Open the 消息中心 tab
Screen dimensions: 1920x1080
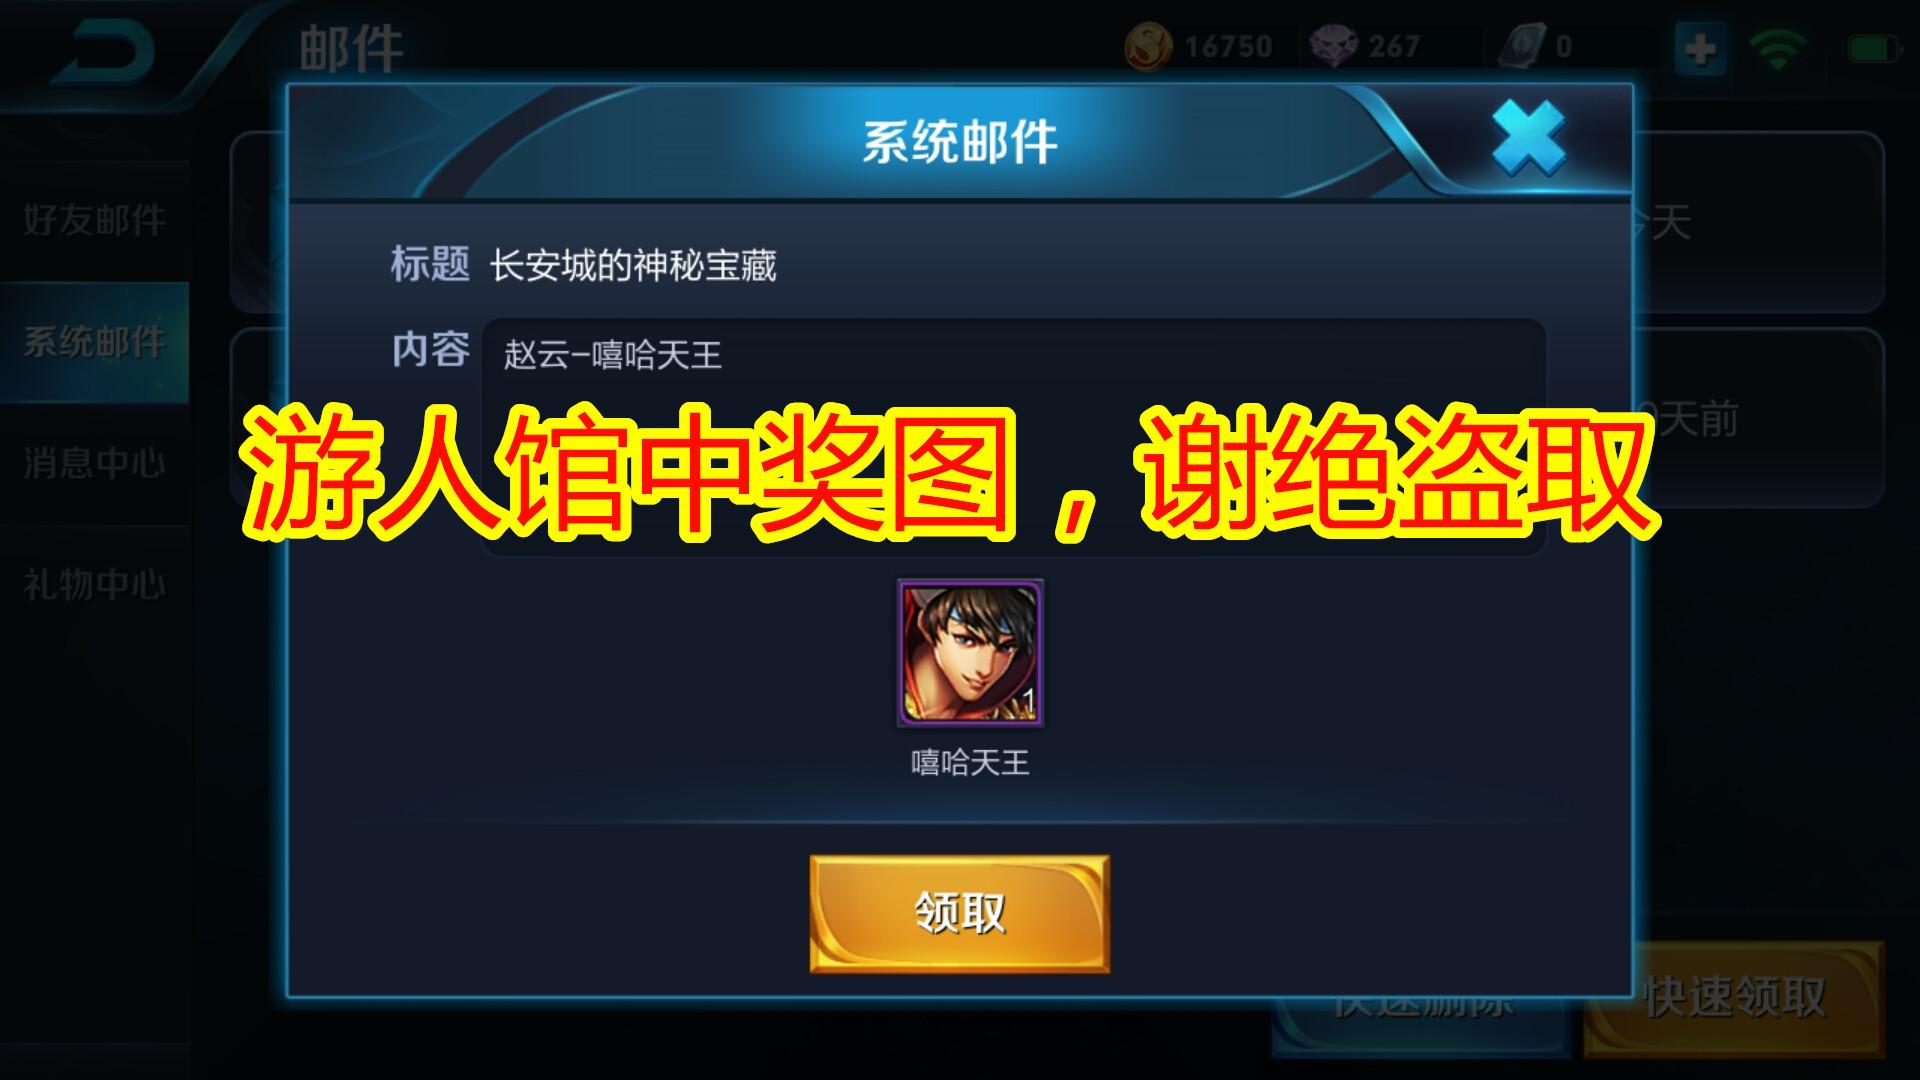[x=94, y=464]
